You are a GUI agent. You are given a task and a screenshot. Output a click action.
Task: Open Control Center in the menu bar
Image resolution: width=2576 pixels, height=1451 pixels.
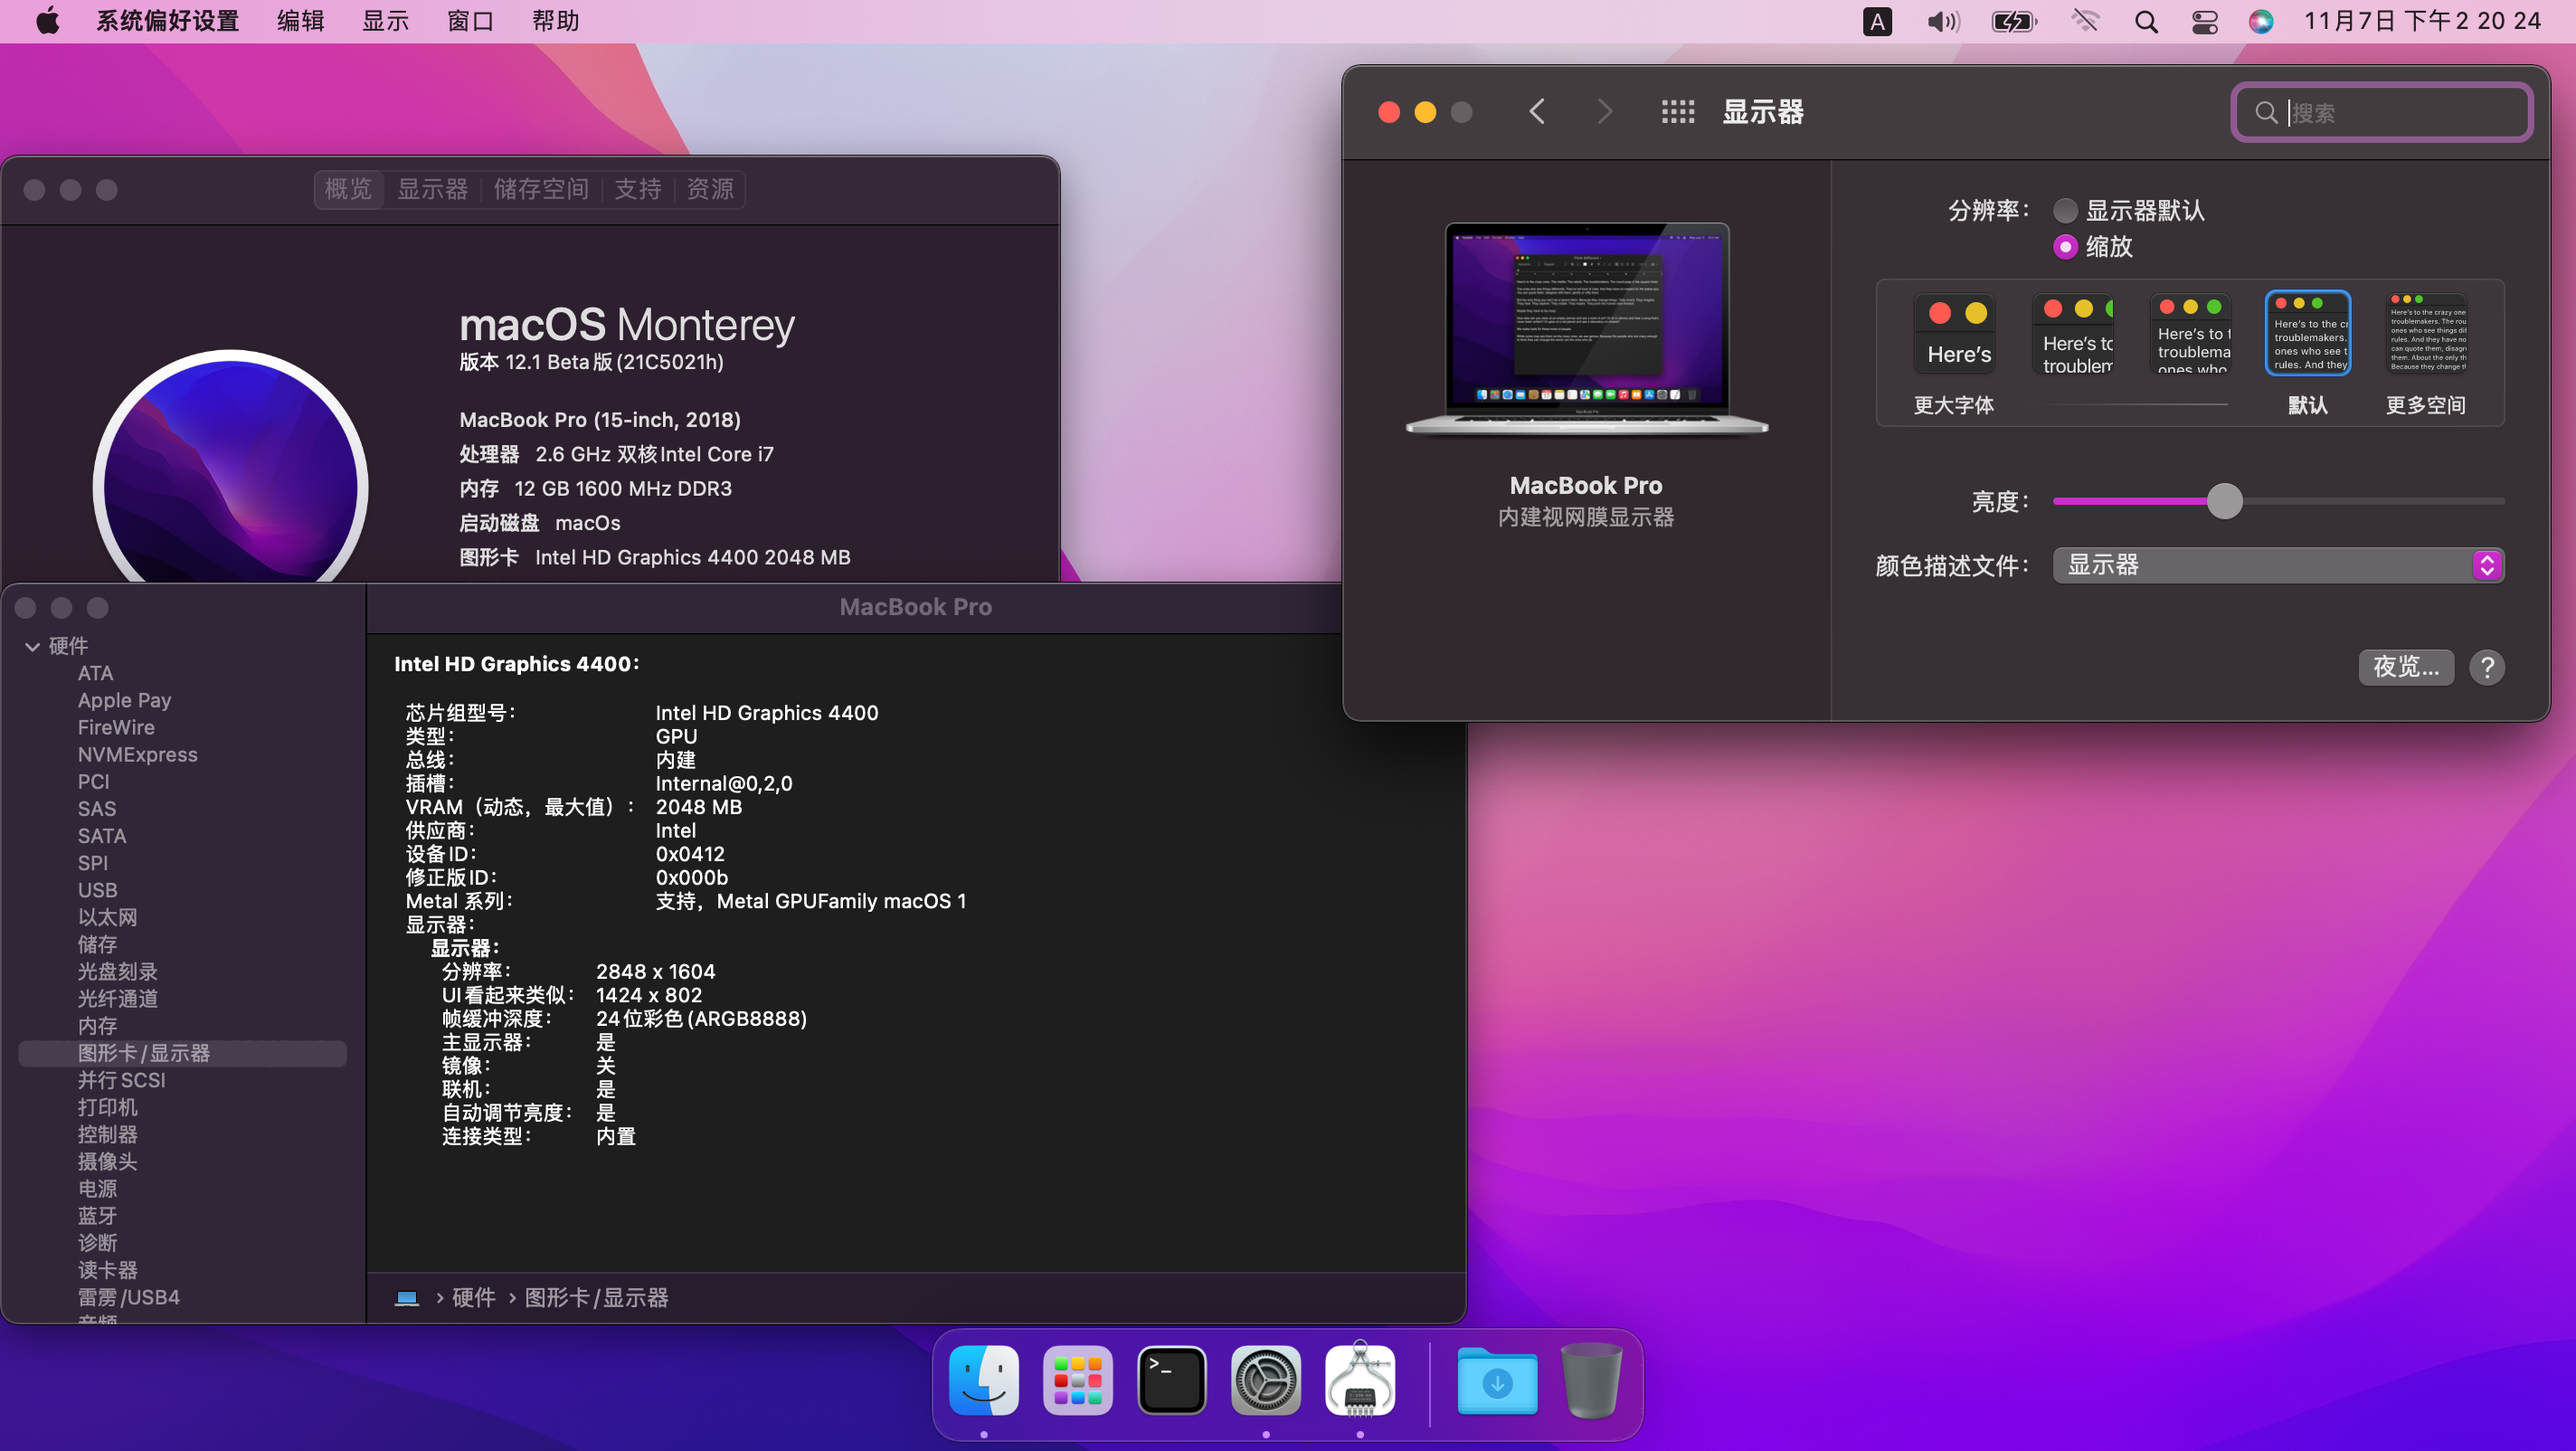[x=2204, y=22]
